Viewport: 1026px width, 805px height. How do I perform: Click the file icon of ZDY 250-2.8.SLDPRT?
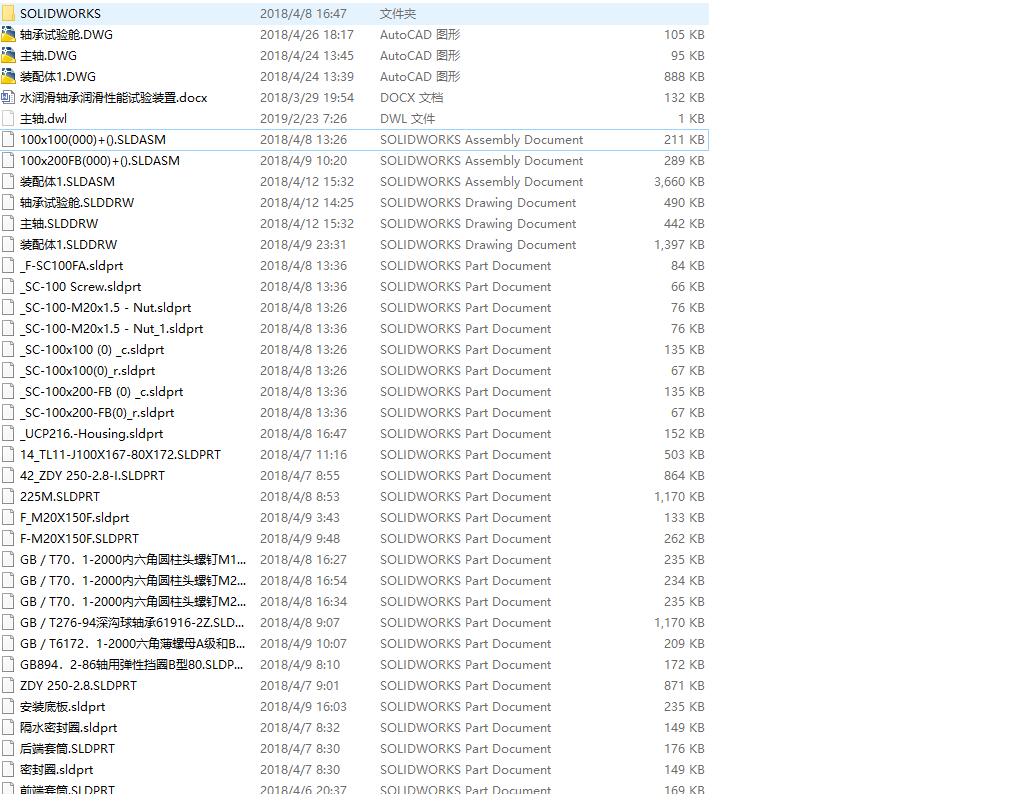8,685
